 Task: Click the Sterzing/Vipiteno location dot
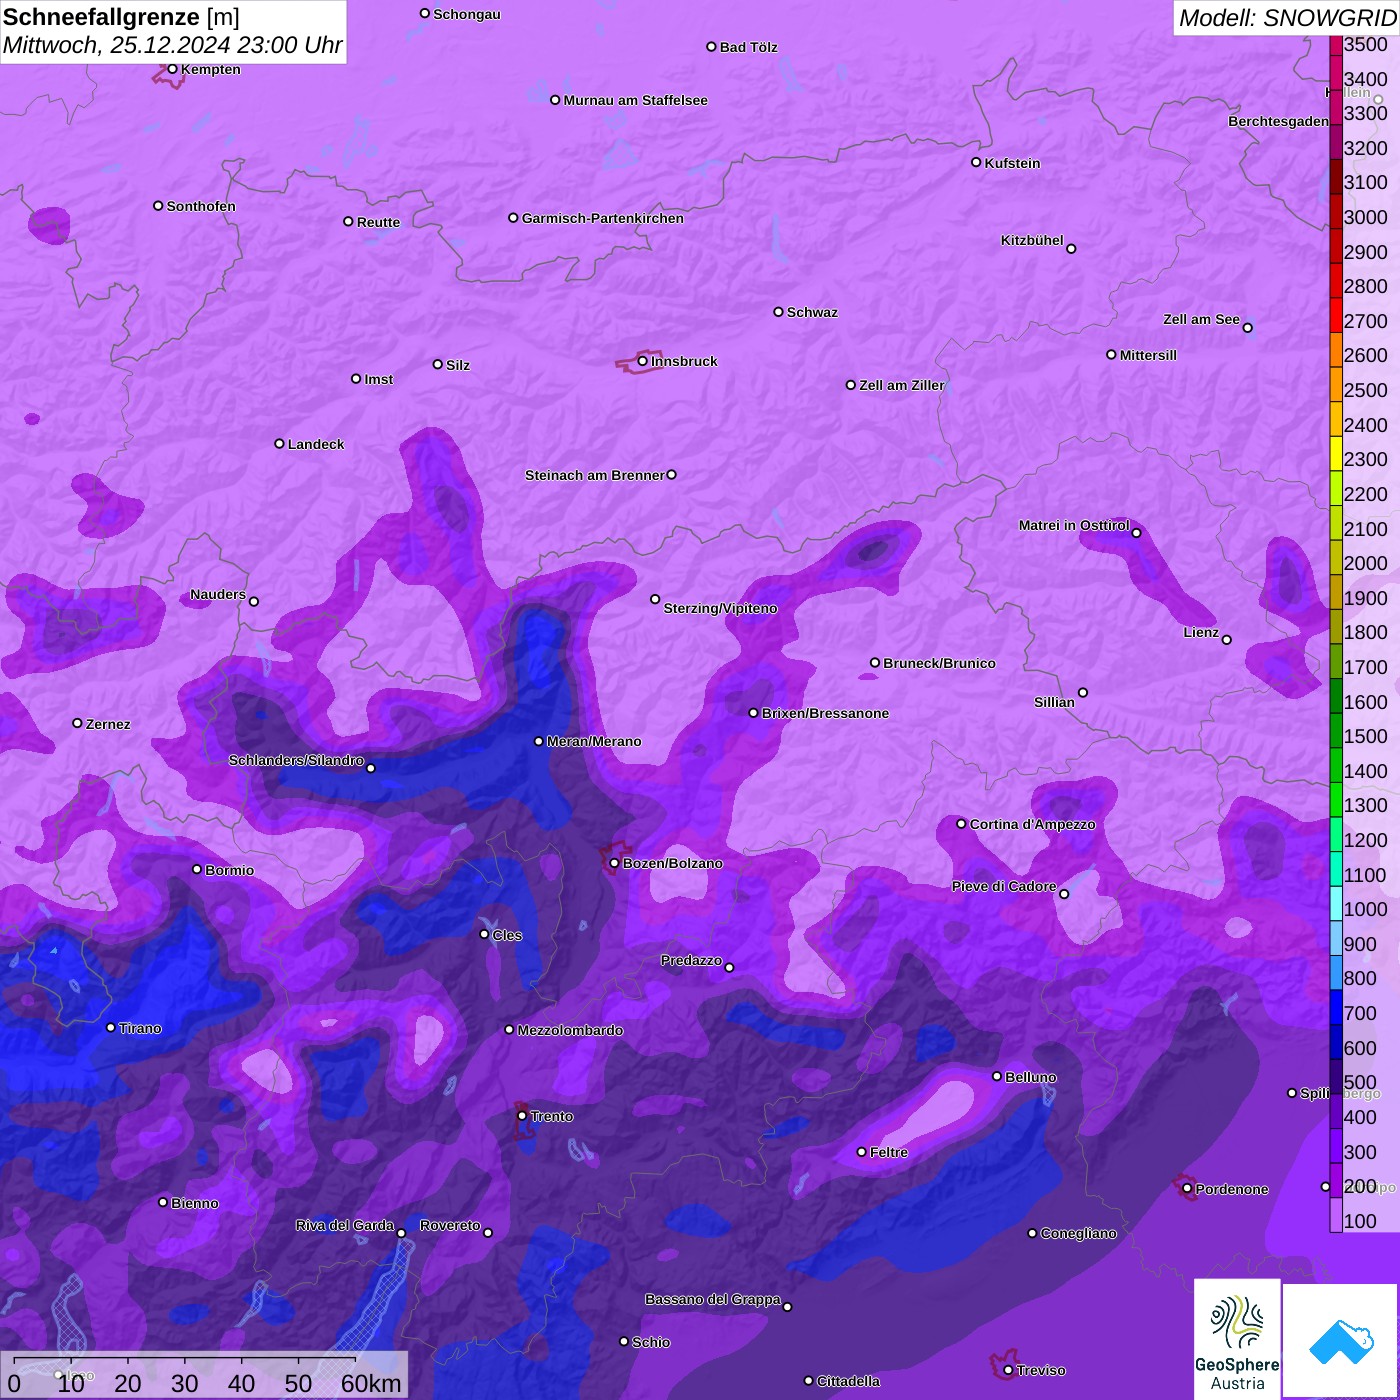coord(655,599)
